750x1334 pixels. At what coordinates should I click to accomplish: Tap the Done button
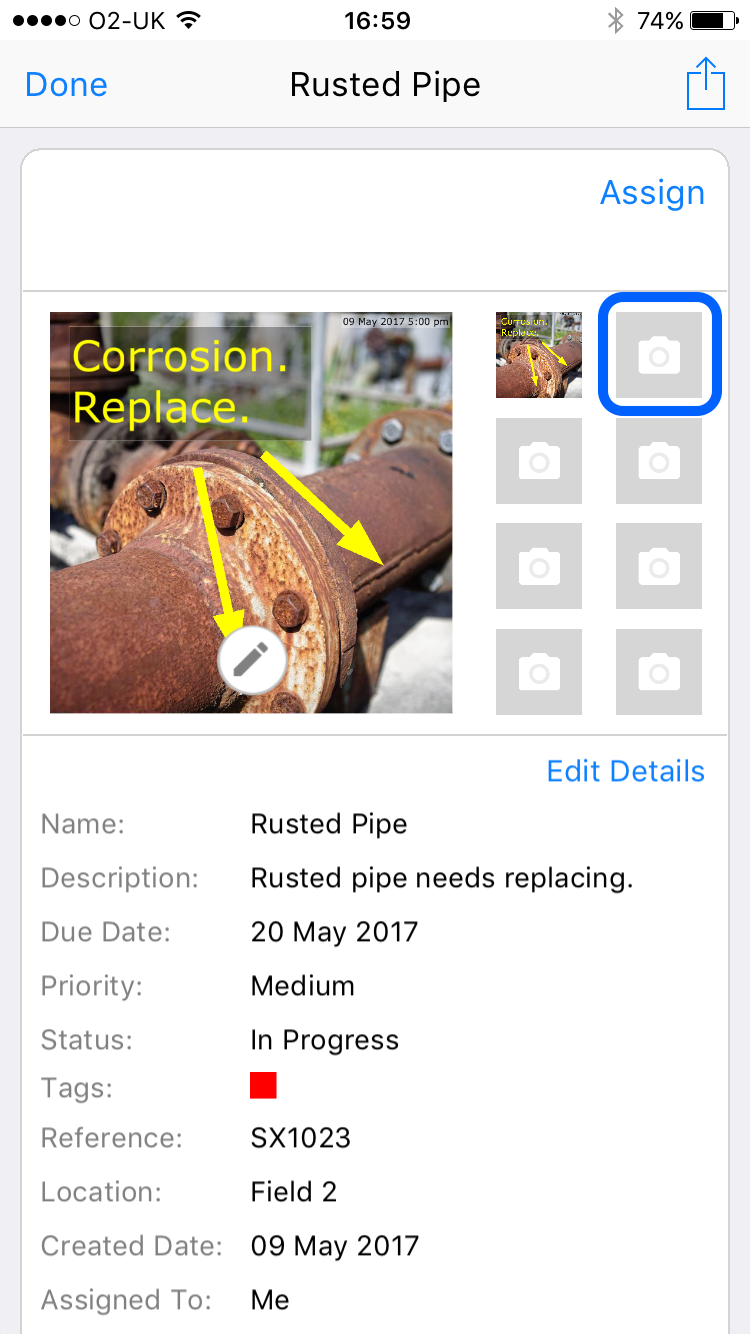click(x=66, y=85)
